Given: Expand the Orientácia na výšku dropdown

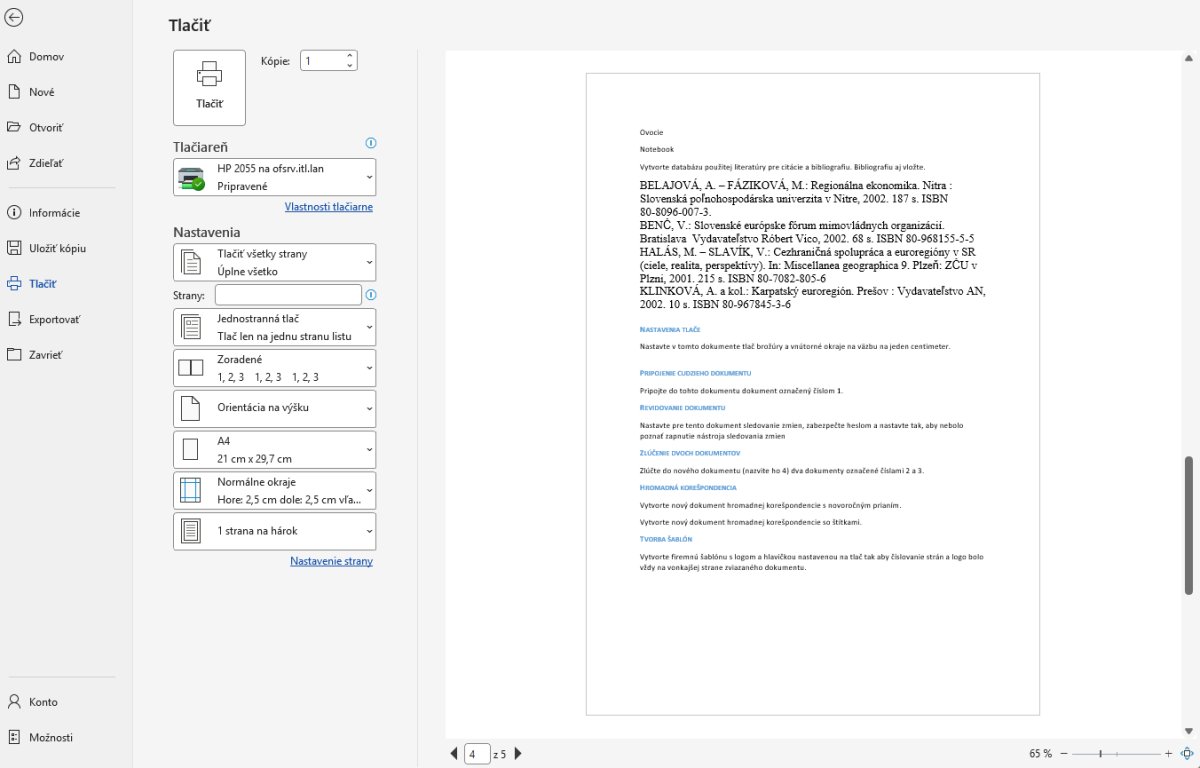Looking at the screenshot, I should pos(275,408).
